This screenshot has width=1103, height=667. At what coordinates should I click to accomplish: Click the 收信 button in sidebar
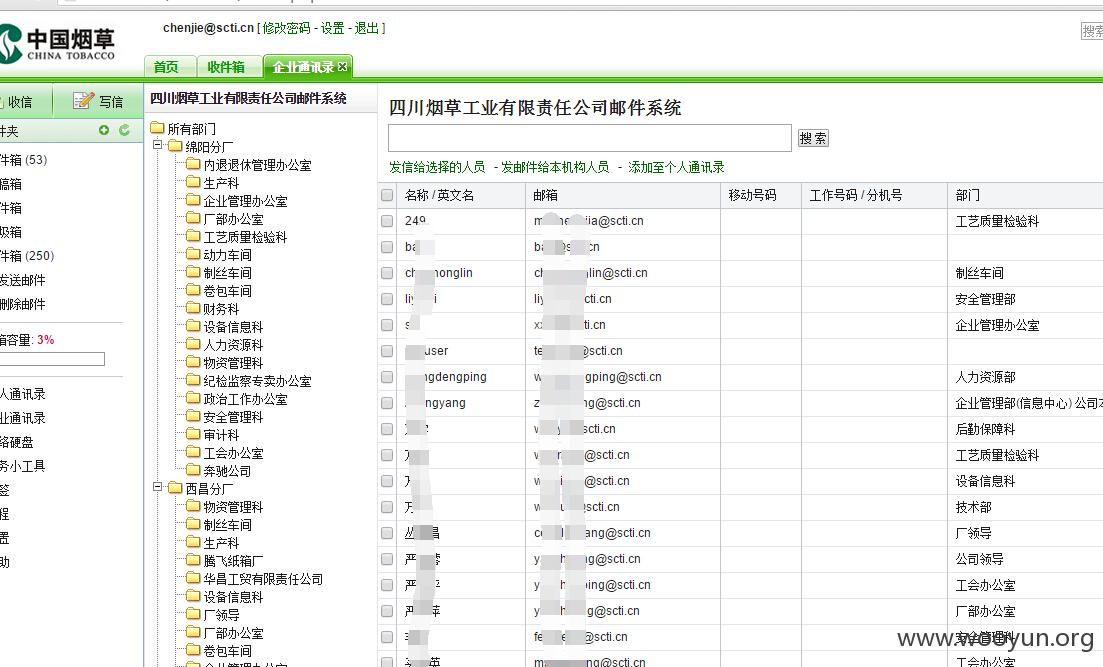(21, 102)
